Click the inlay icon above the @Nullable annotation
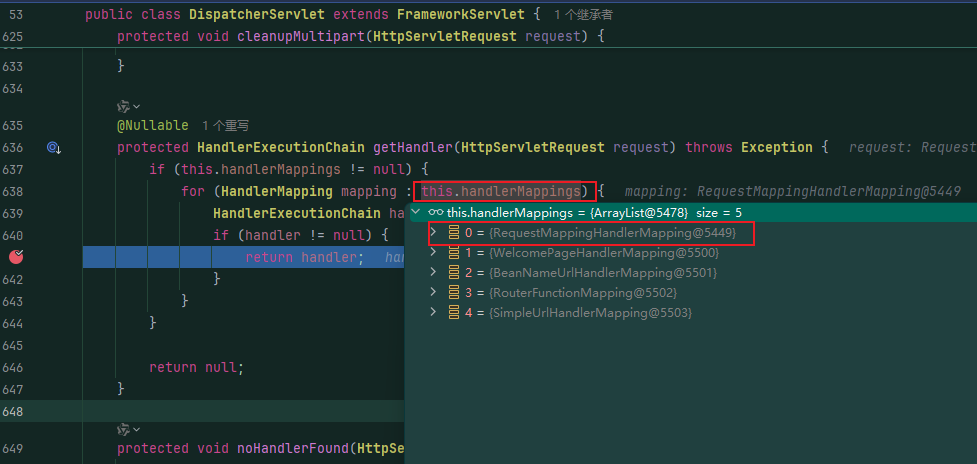Image resolution: width=977 pixels, height=464 pixels. pos(123,107)
